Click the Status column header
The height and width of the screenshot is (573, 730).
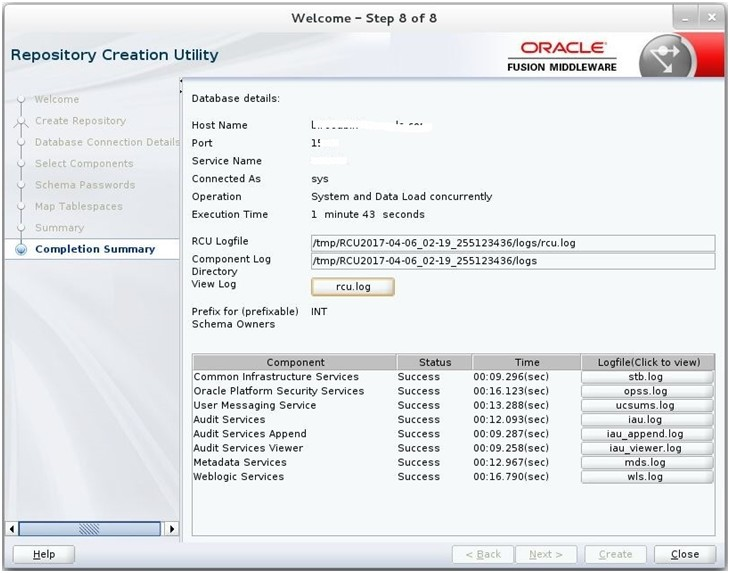pos(434,362)
